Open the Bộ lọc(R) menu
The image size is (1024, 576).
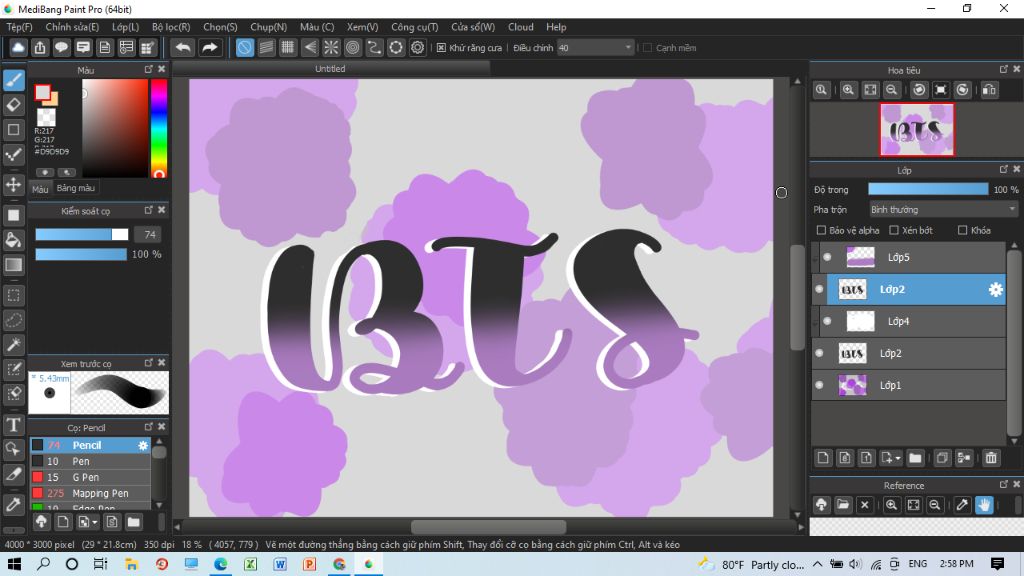[171, 27]
